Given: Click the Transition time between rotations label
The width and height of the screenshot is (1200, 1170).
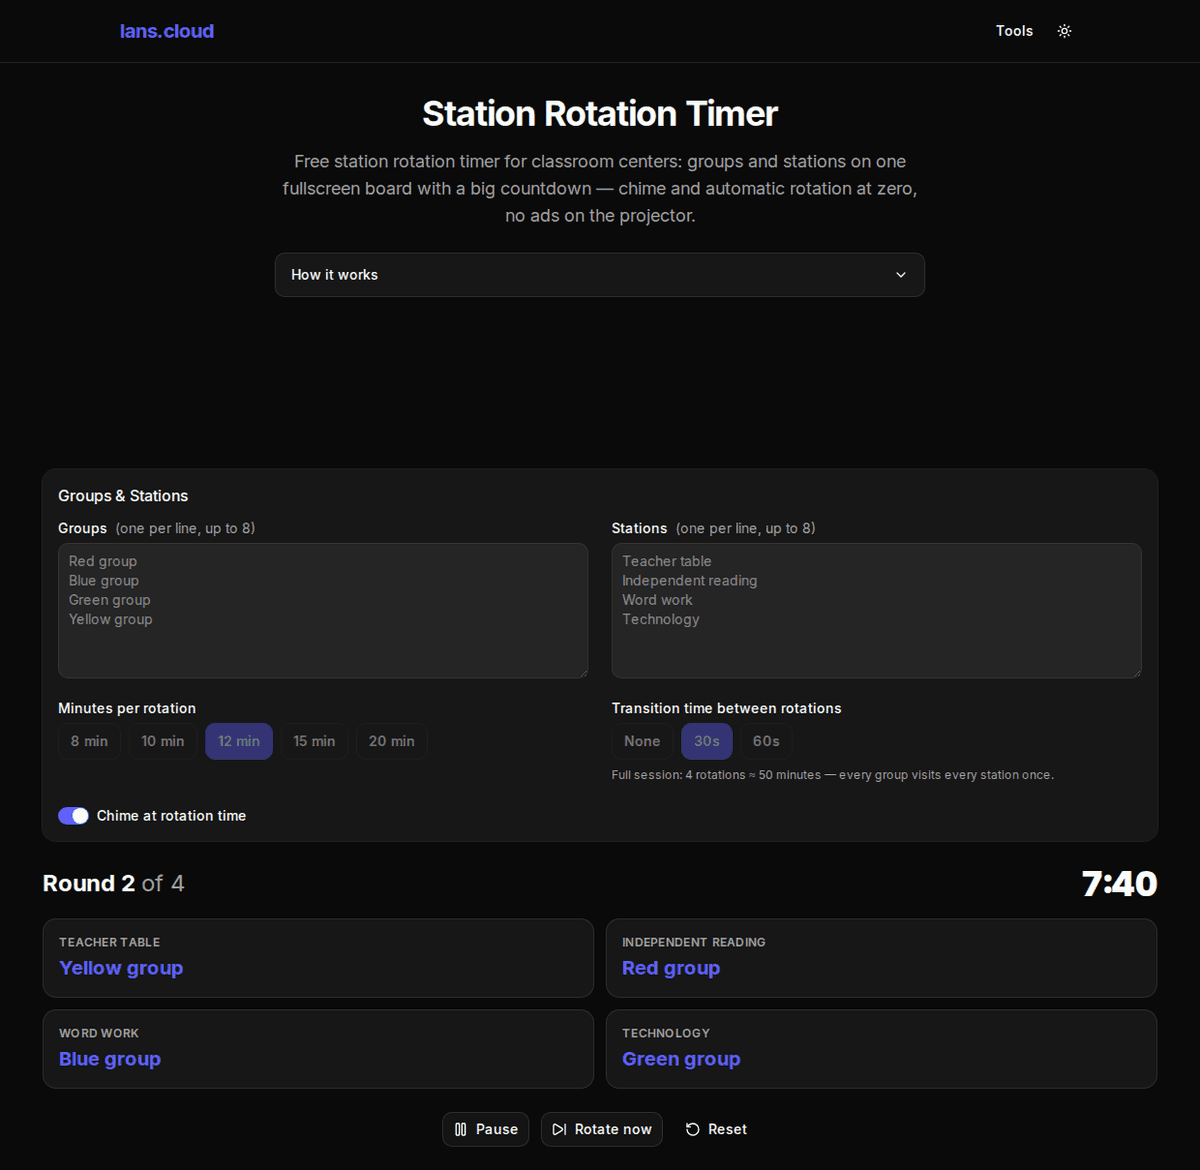Looking at the screenshot, I should pos(727,708).
